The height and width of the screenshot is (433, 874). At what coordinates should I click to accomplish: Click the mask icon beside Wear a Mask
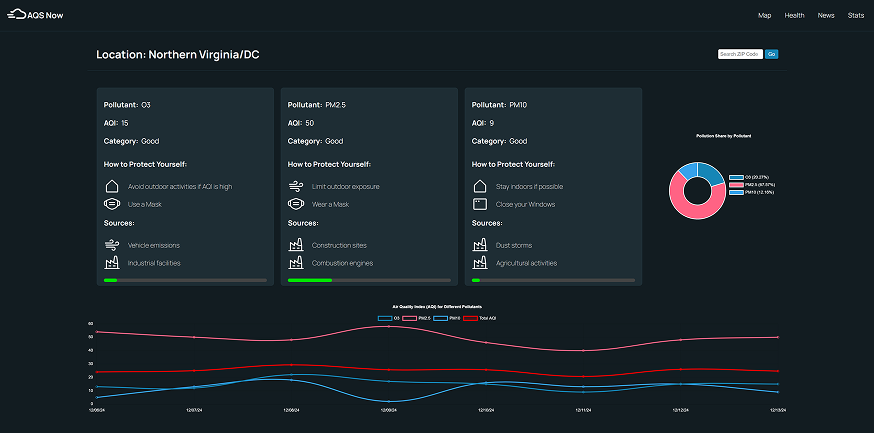(295, 204)
